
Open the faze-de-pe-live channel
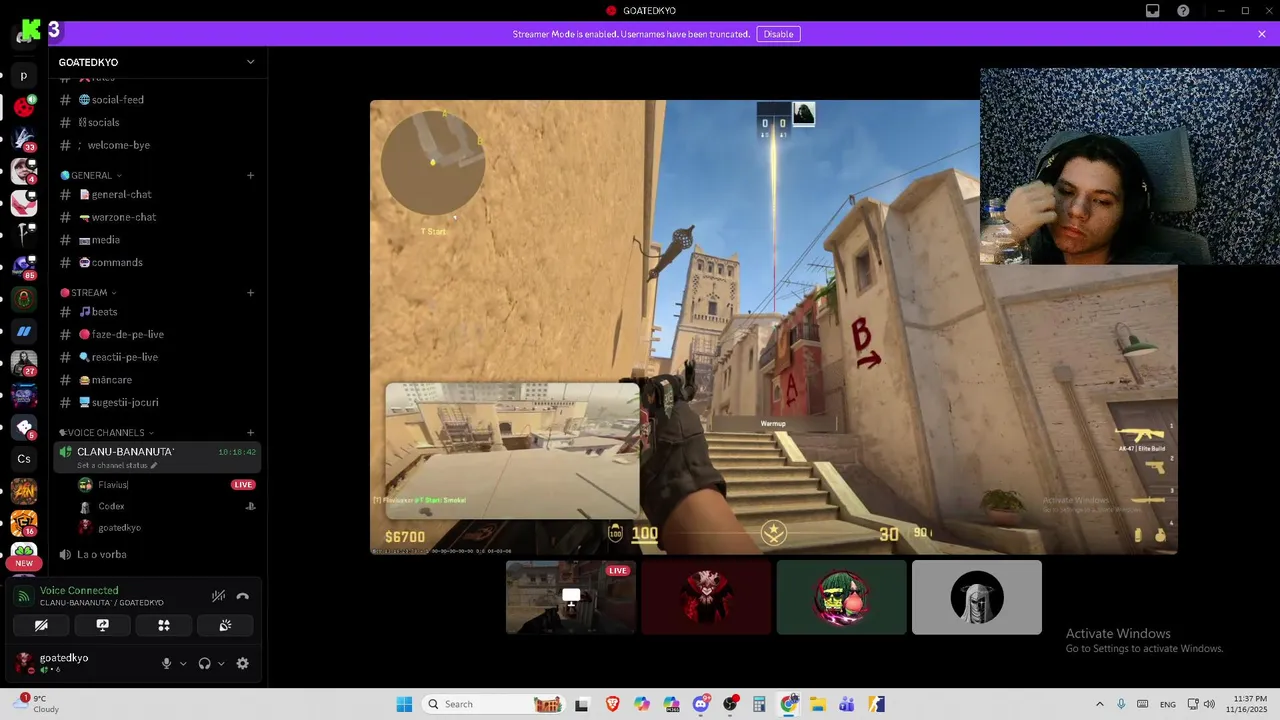tap(157, 334)
